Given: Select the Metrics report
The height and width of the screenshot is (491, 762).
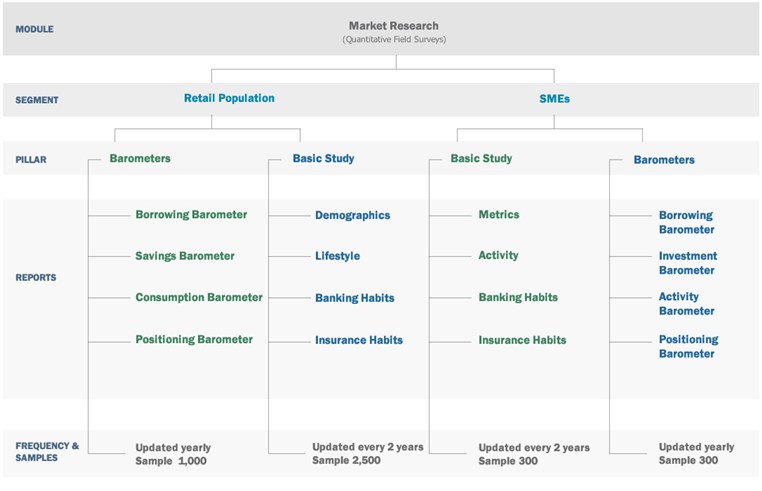Looking at the screenshot, I should pyautogui.click(x=499, y=214).
